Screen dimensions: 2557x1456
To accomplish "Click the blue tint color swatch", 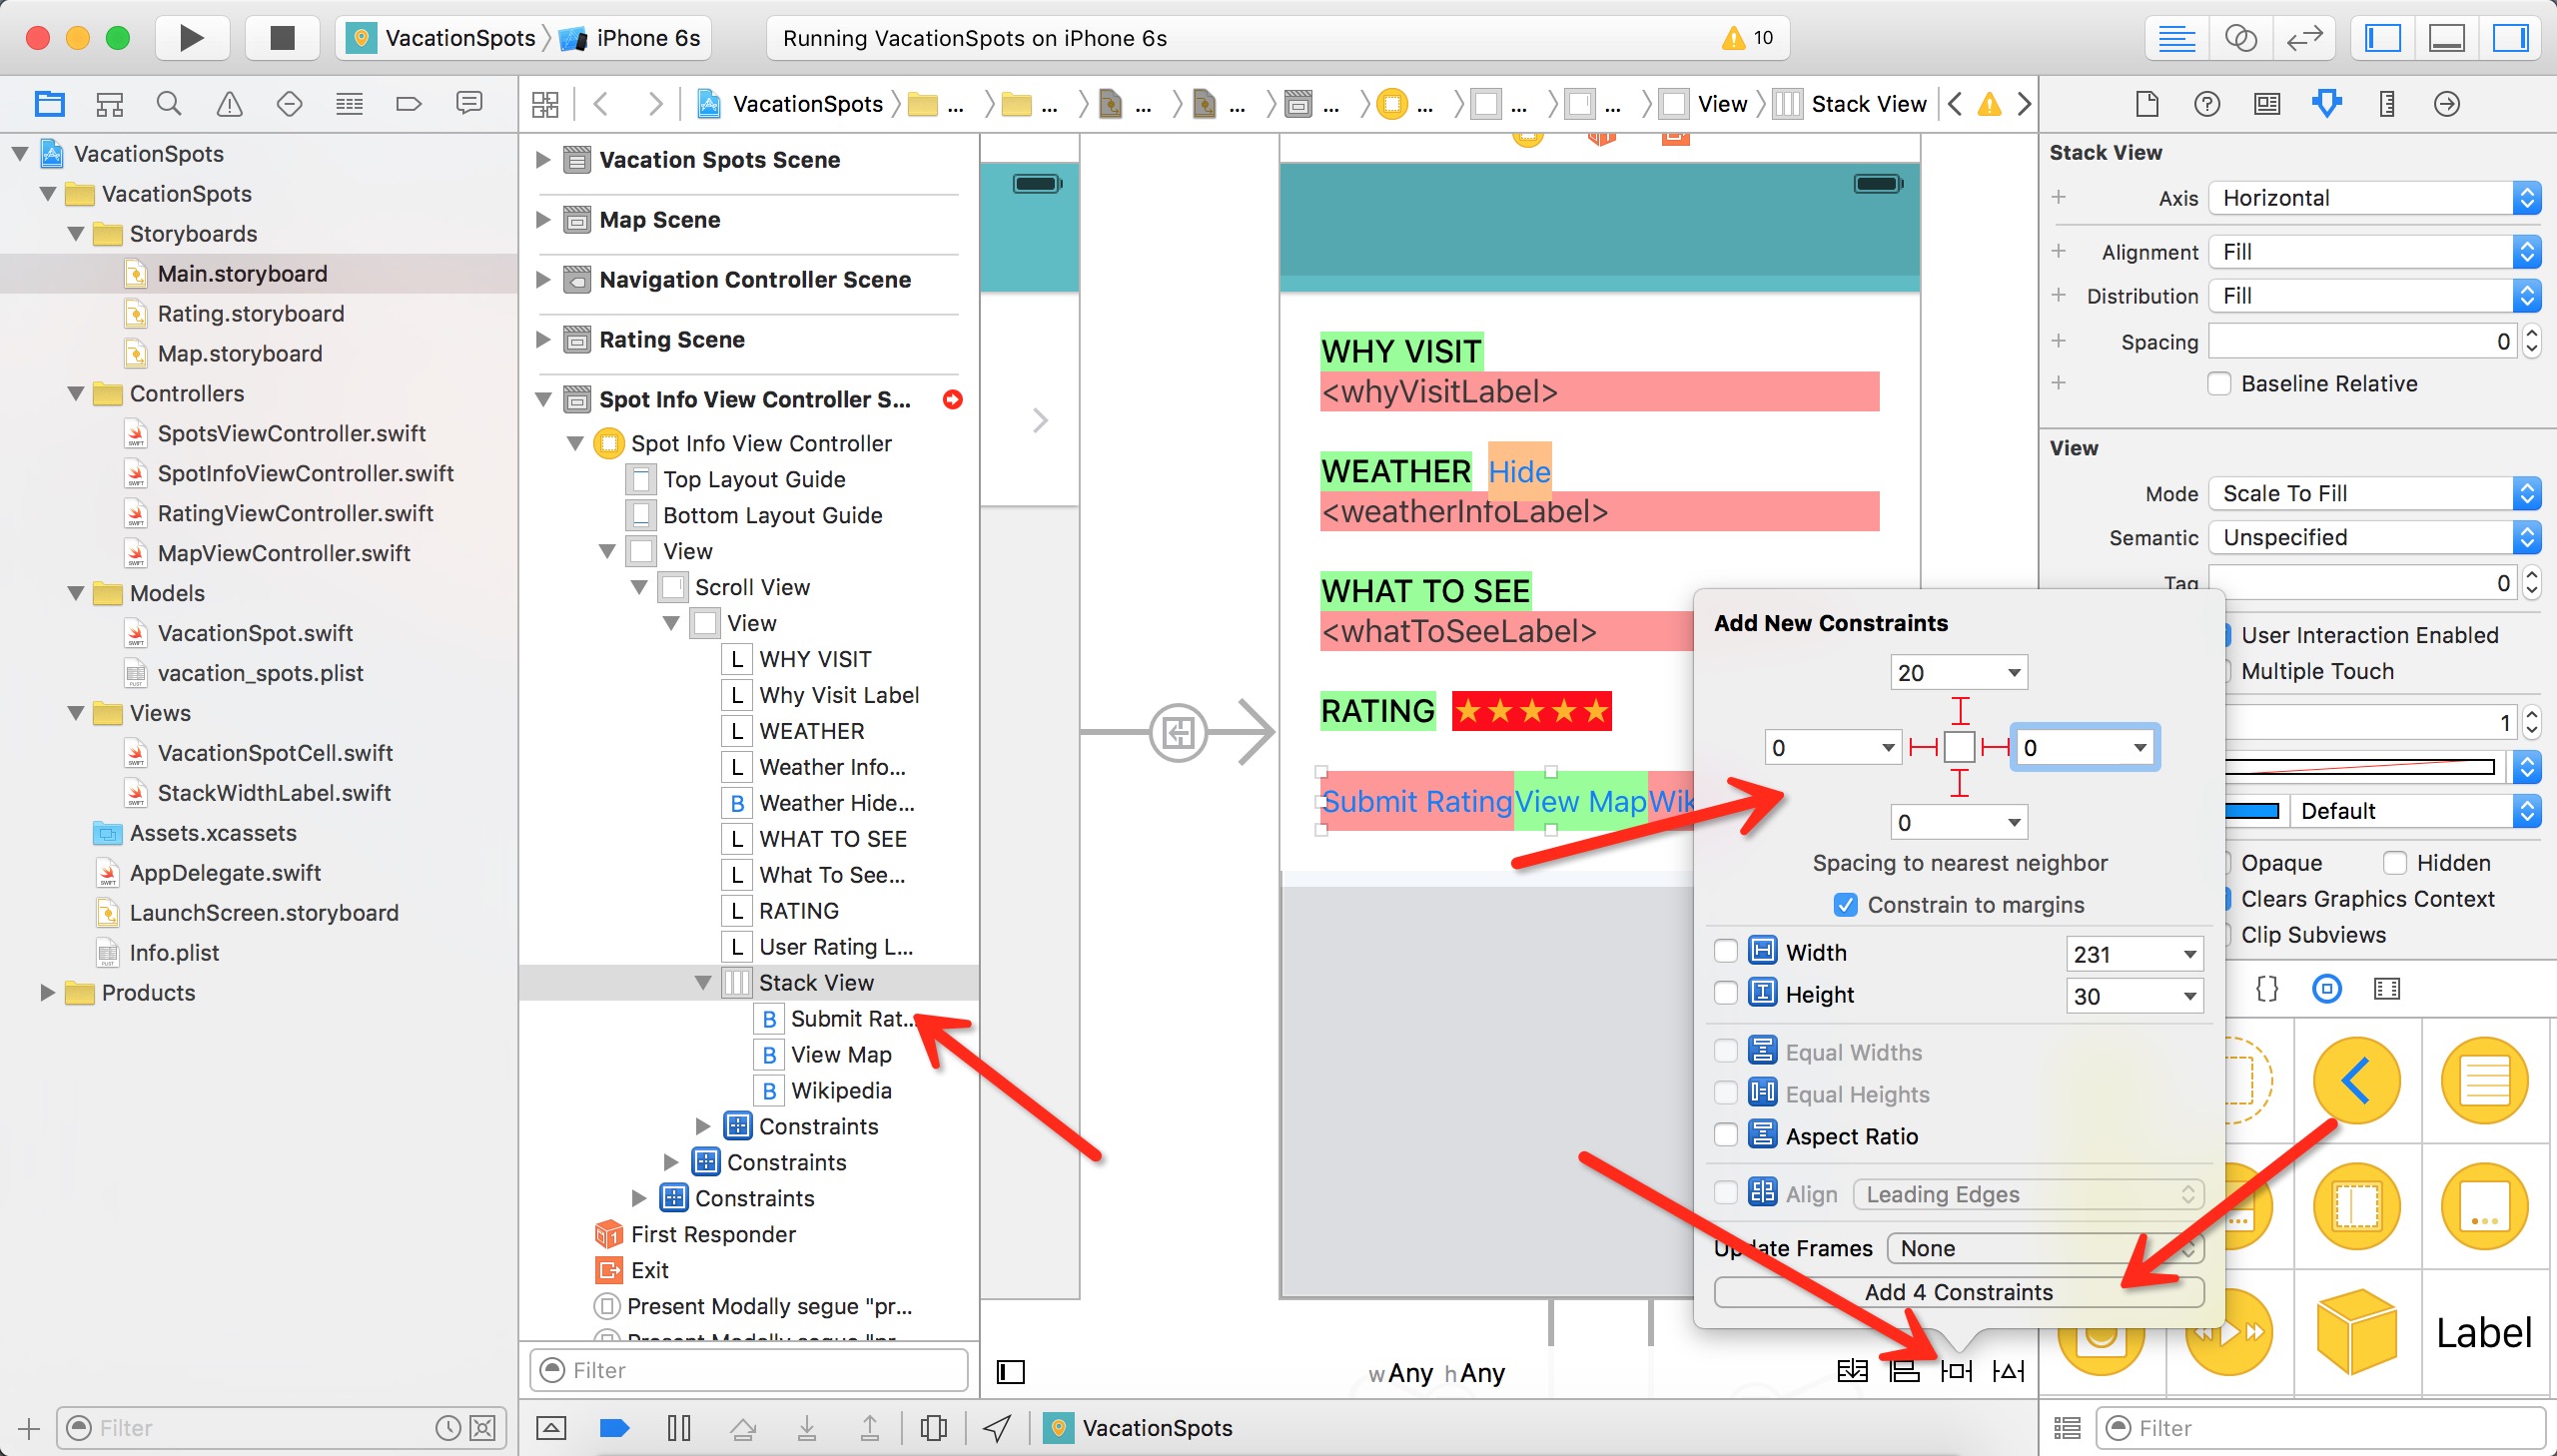I will tap(2254, 811).
